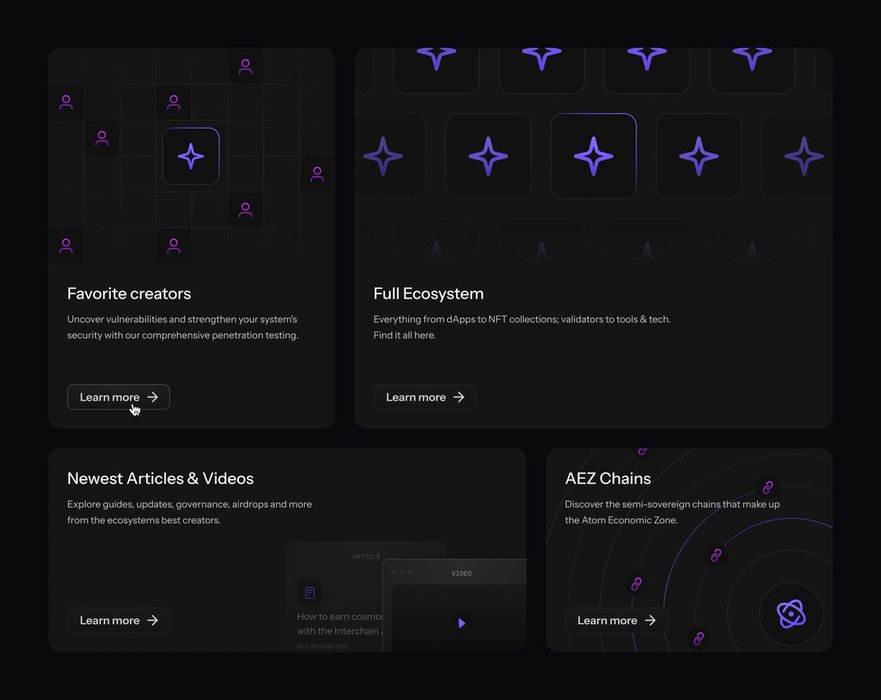The height and width of the screenshot is (700, 881).
Task: Click the center glowing star tile in Full Ecosystem
Action: pos(593,156)
